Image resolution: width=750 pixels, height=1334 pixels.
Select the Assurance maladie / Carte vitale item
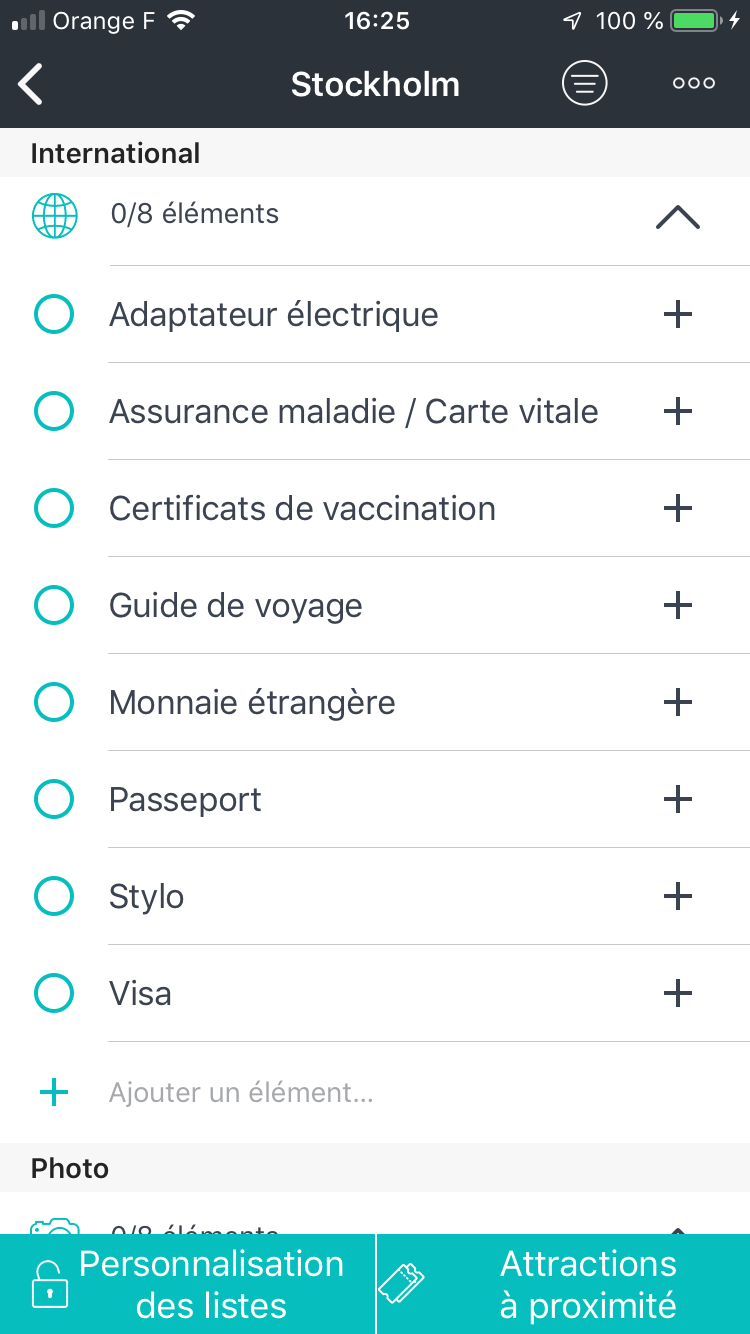click(353, 412)
